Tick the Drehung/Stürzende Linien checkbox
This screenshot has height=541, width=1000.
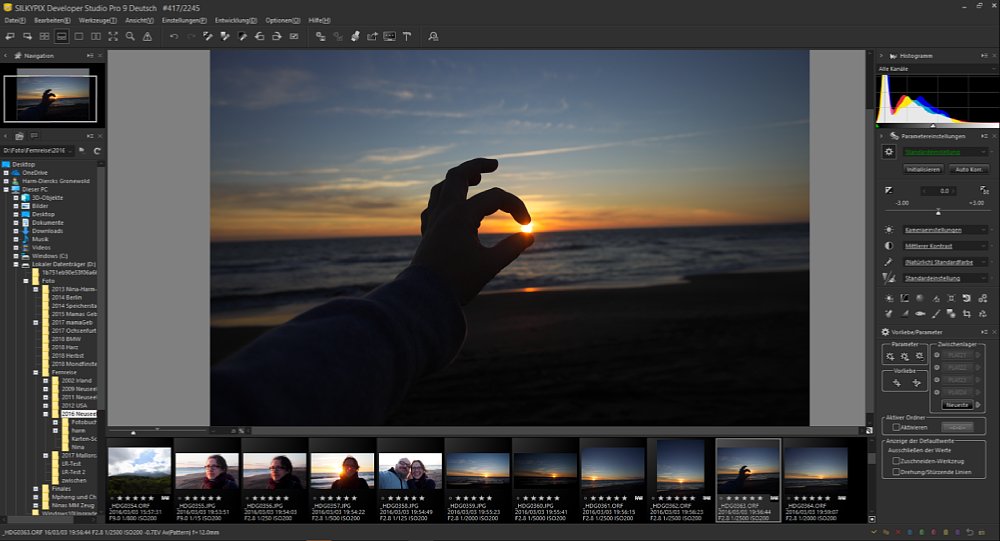[897, 472]
